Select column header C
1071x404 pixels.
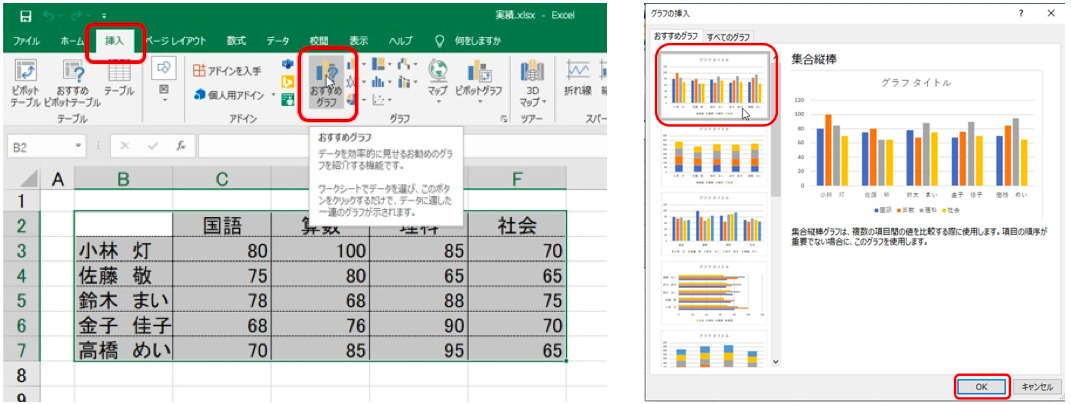click(x=222, y=179)
